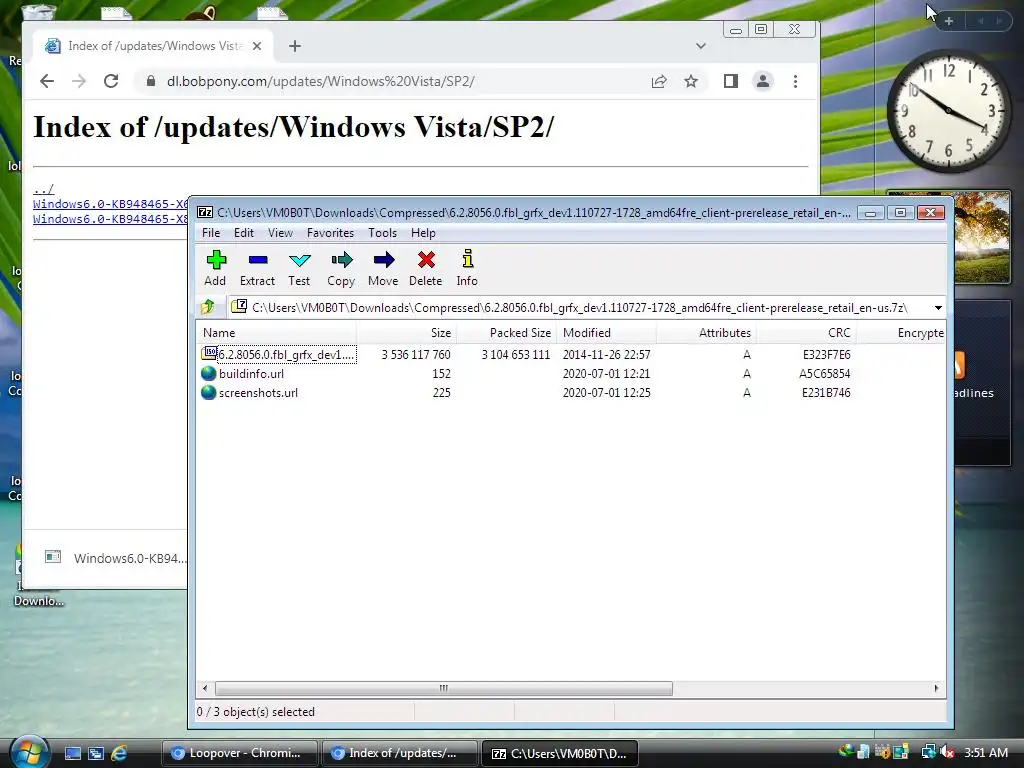Image resolution: width=1024 pixels, height=768 pixels.
Task: Sort by Attributes column header
Action: click(706, 333)
